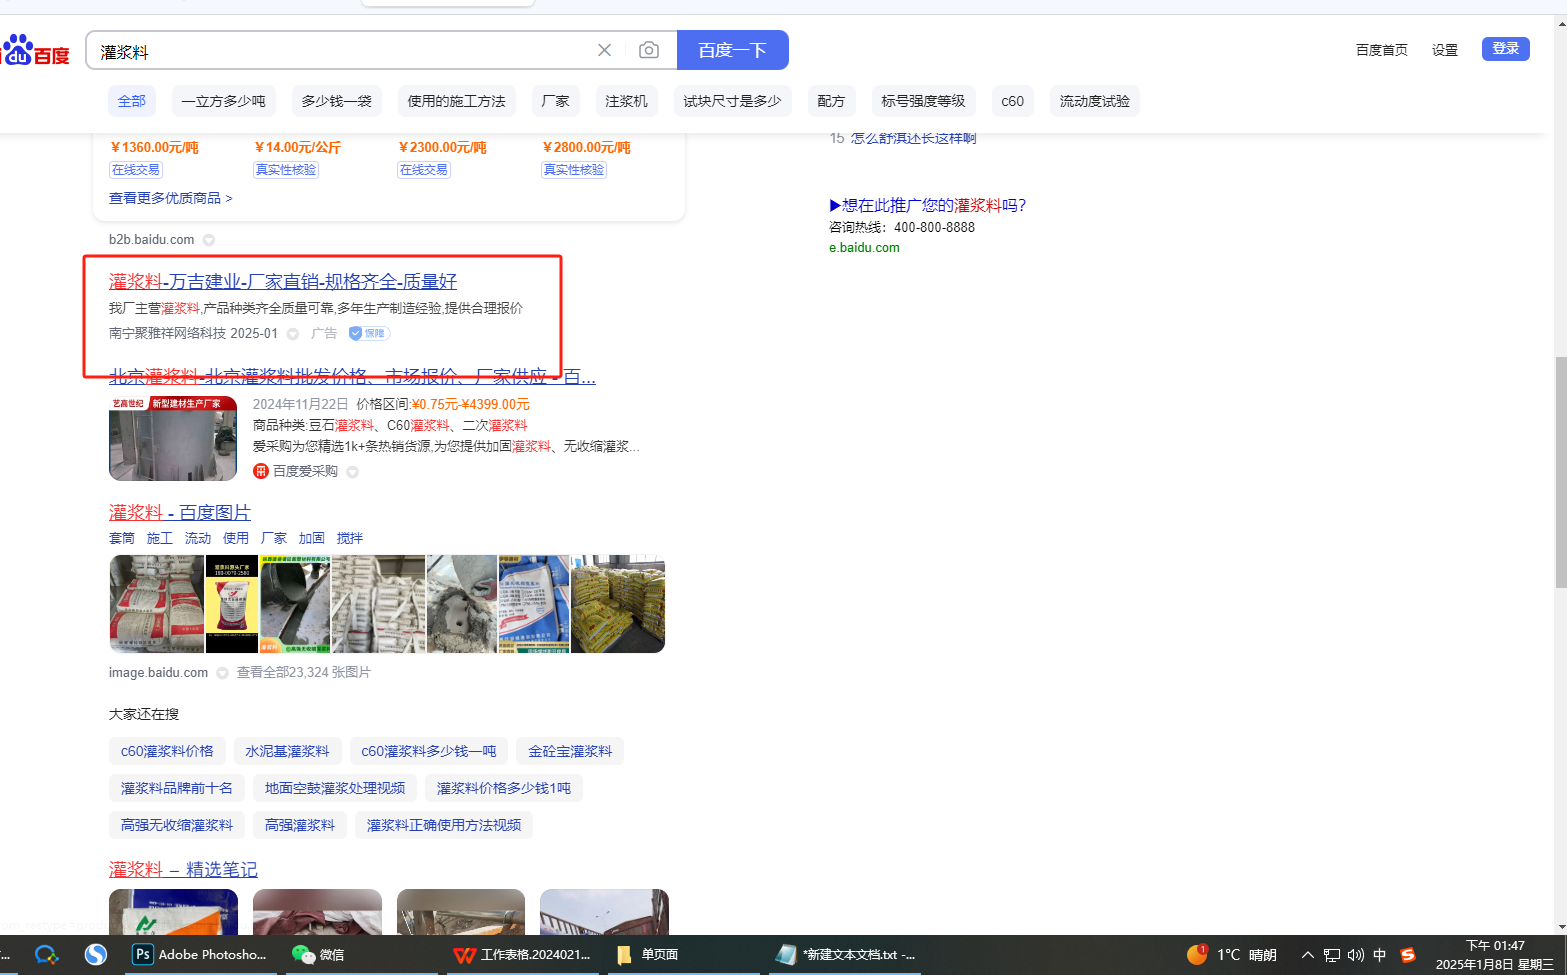This screenshot has height=975, width=1567.
Task: Click the Sogou input method tray icon
Action: (1408, 955)
